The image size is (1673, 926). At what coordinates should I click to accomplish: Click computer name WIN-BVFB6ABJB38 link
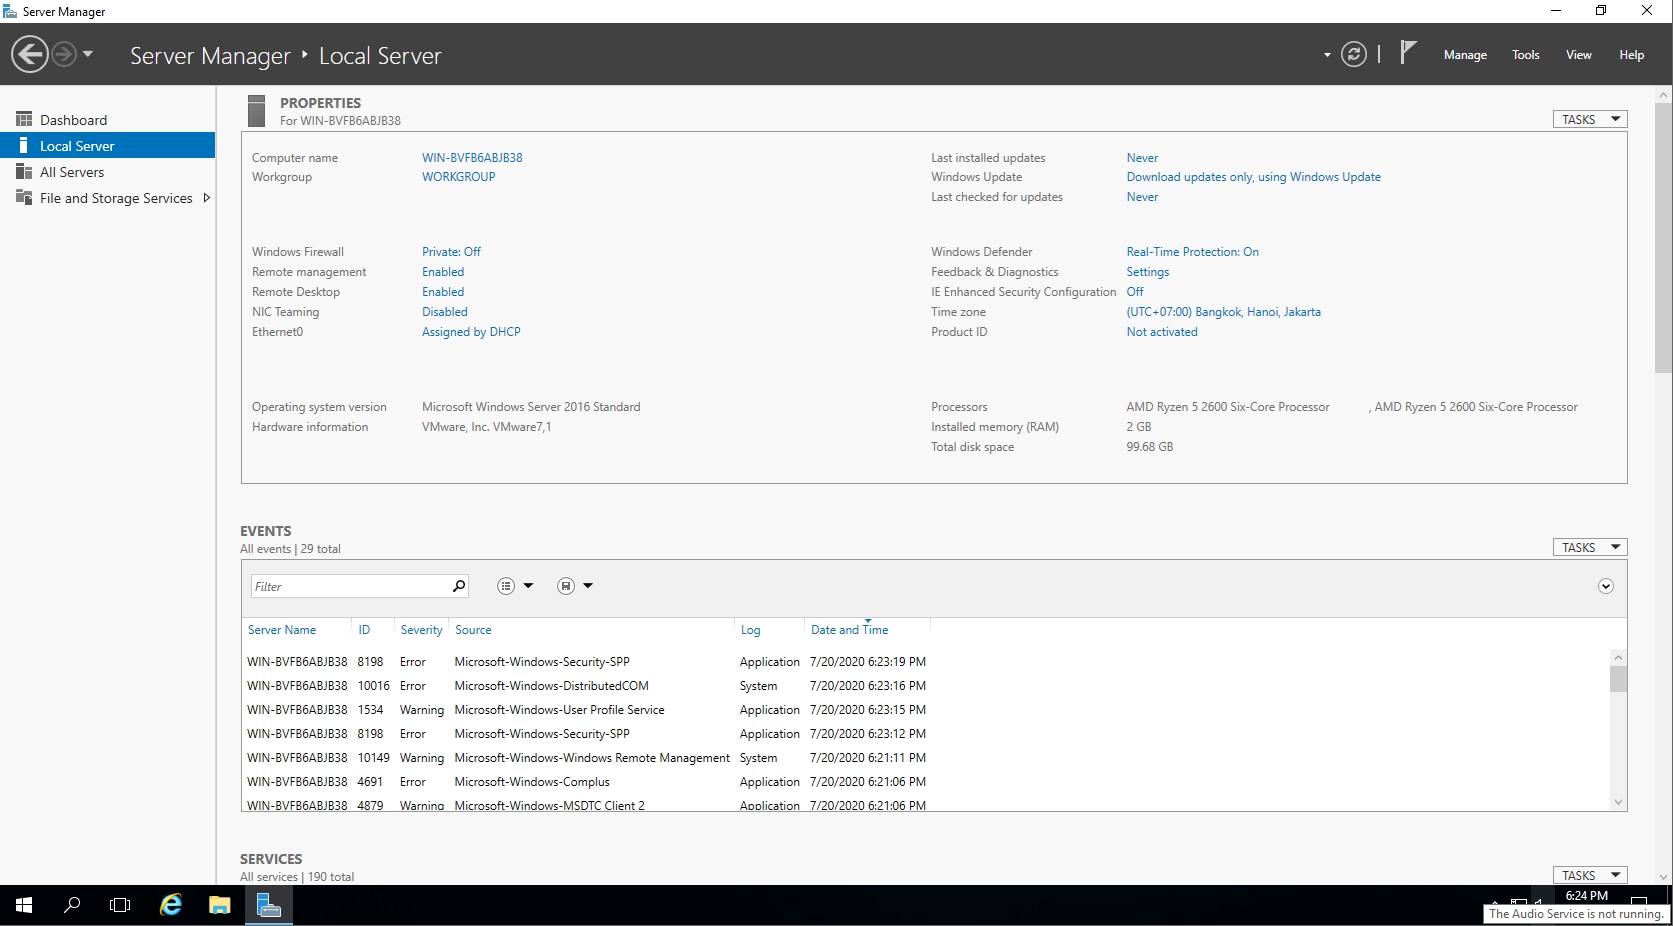472,158
